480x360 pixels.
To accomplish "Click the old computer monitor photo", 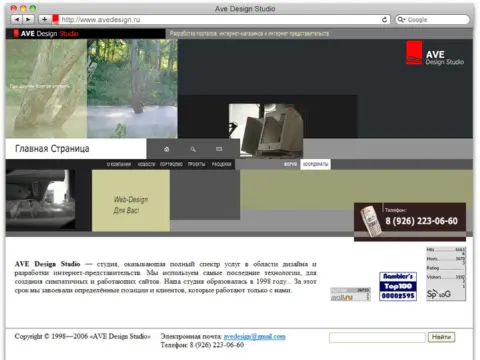I will (266, 130).
